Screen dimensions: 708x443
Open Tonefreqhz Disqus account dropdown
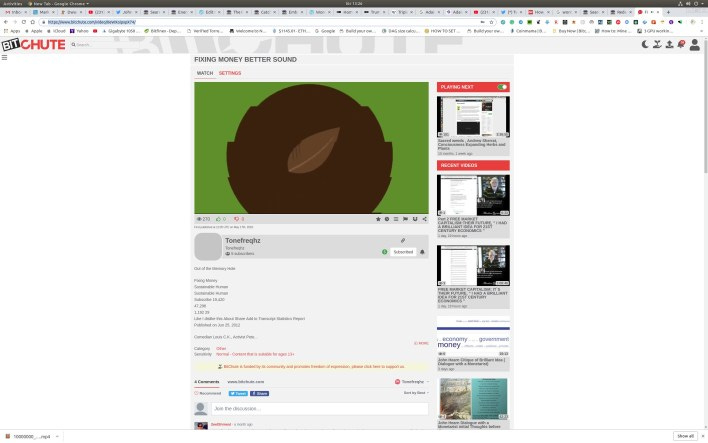point(412,382)
